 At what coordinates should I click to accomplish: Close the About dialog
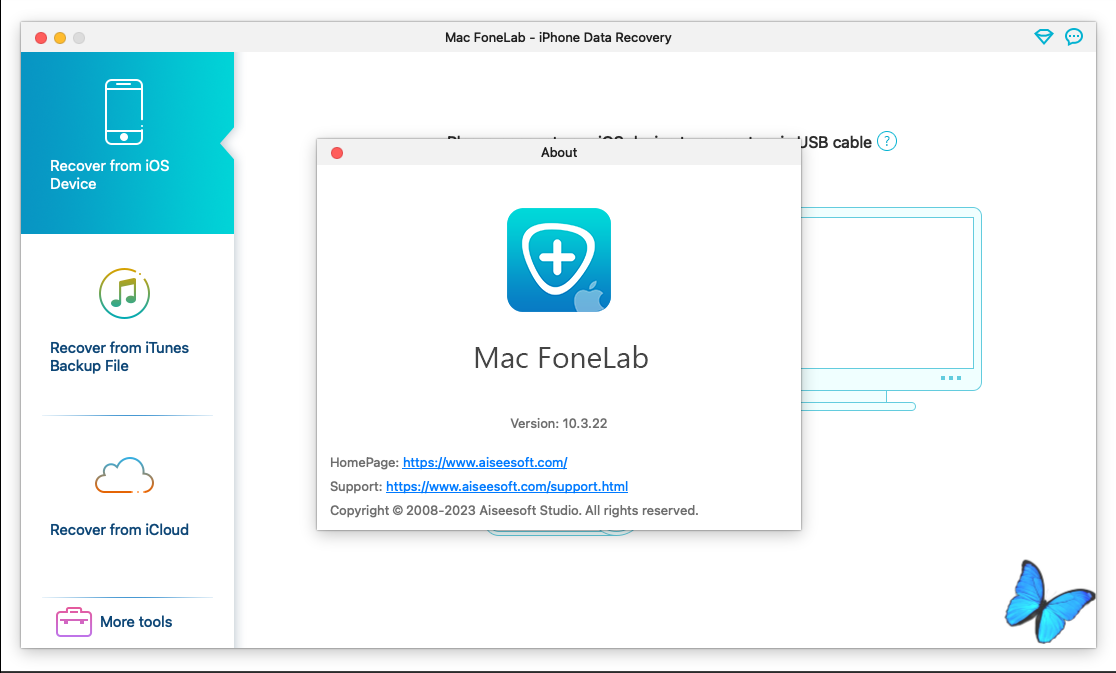coord(337,153)
